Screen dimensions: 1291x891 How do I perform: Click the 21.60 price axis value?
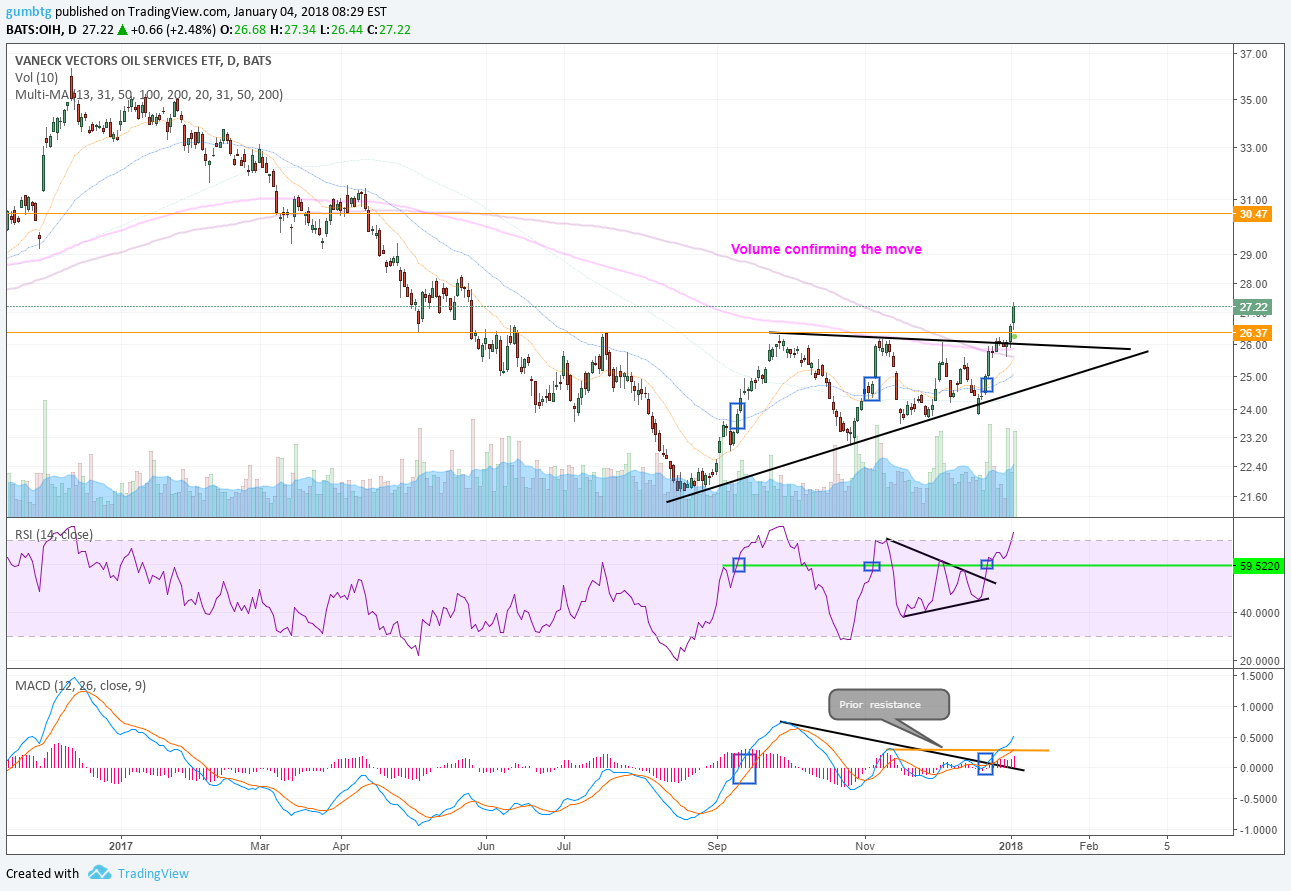tap(1254, 497)
